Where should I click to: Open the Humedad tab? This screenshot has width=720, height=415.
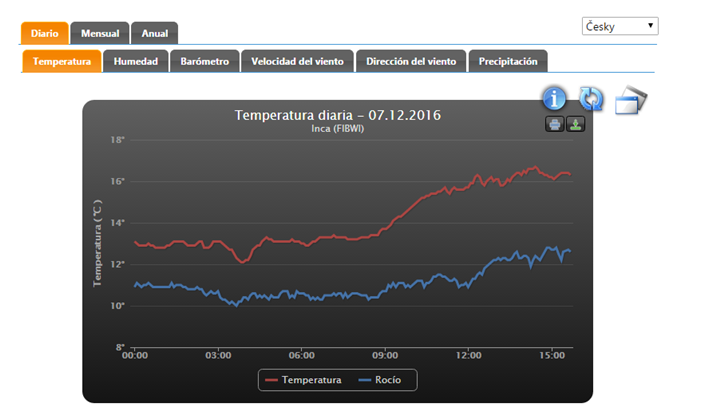pyautogui.click(x=136, y=61)
